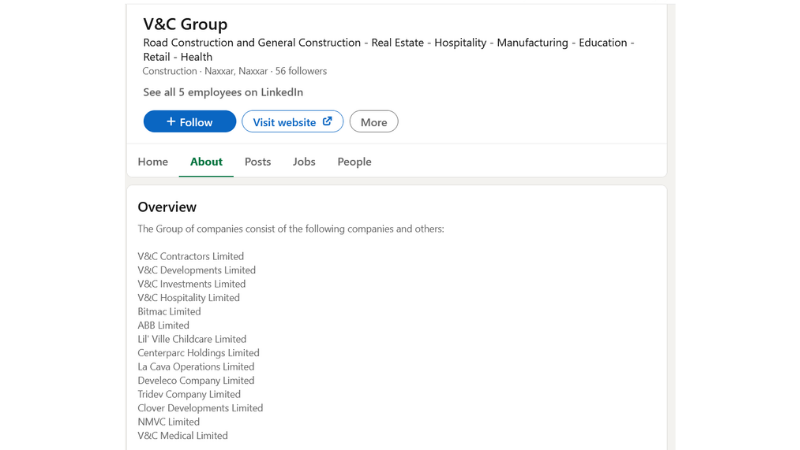Click the Bitmac Limited entry
This screenshot has width=800, height=450.
pos(169,311)
